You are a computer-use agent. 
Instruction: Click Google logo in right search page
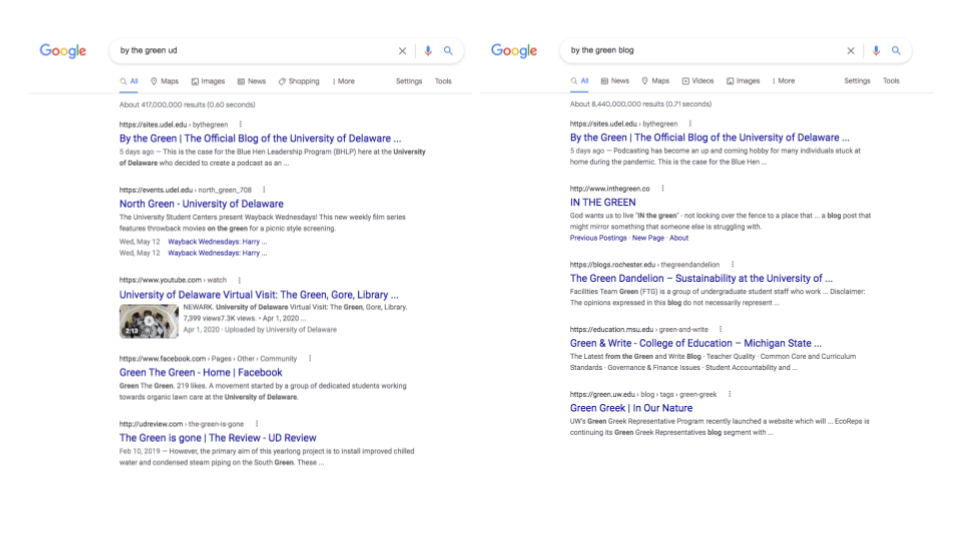514,51
